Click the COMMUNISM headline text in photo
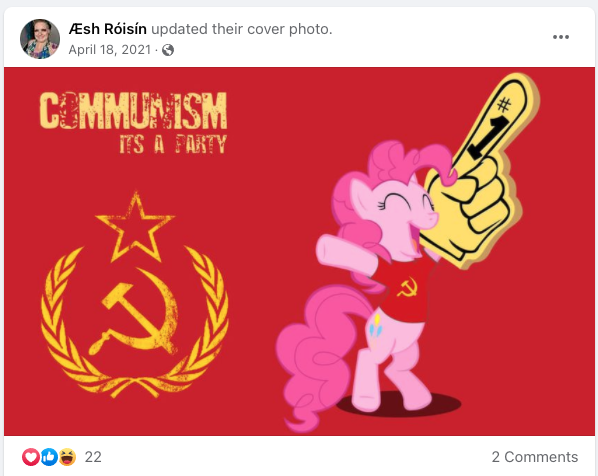Image resolution: width=598 pixels, height=476 pixels. click(x=133, y=111)
